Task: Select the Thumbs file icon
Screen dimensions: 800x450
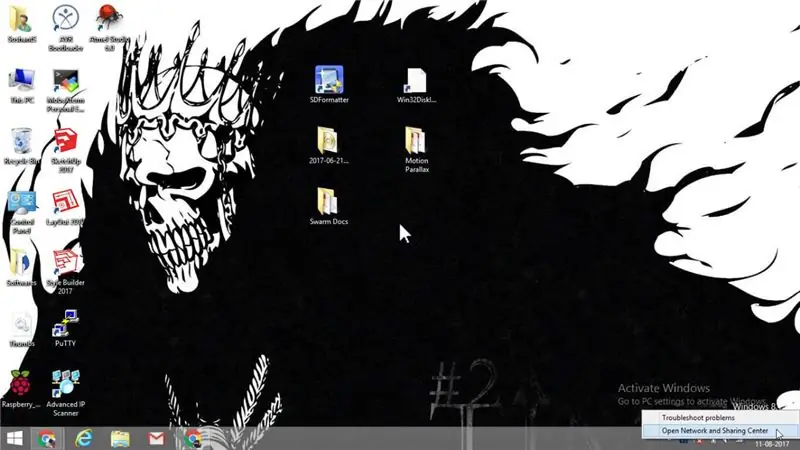Action: (21, 329)
